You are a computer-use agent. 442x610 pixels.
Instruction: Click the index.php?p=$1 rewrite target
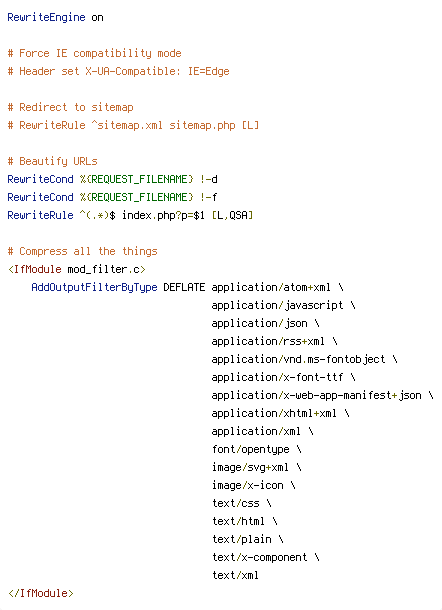coord(163,215)
